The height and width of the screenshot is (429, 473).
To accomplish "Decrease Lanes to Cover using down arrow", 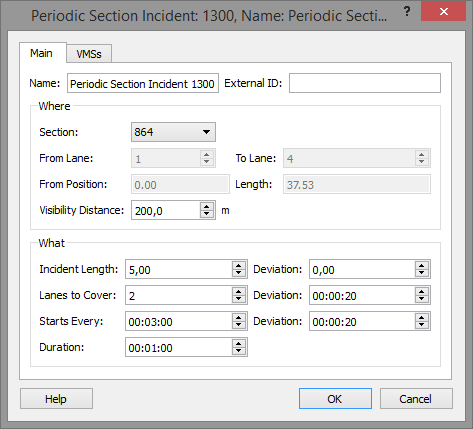I will click(x=239, y=299).
